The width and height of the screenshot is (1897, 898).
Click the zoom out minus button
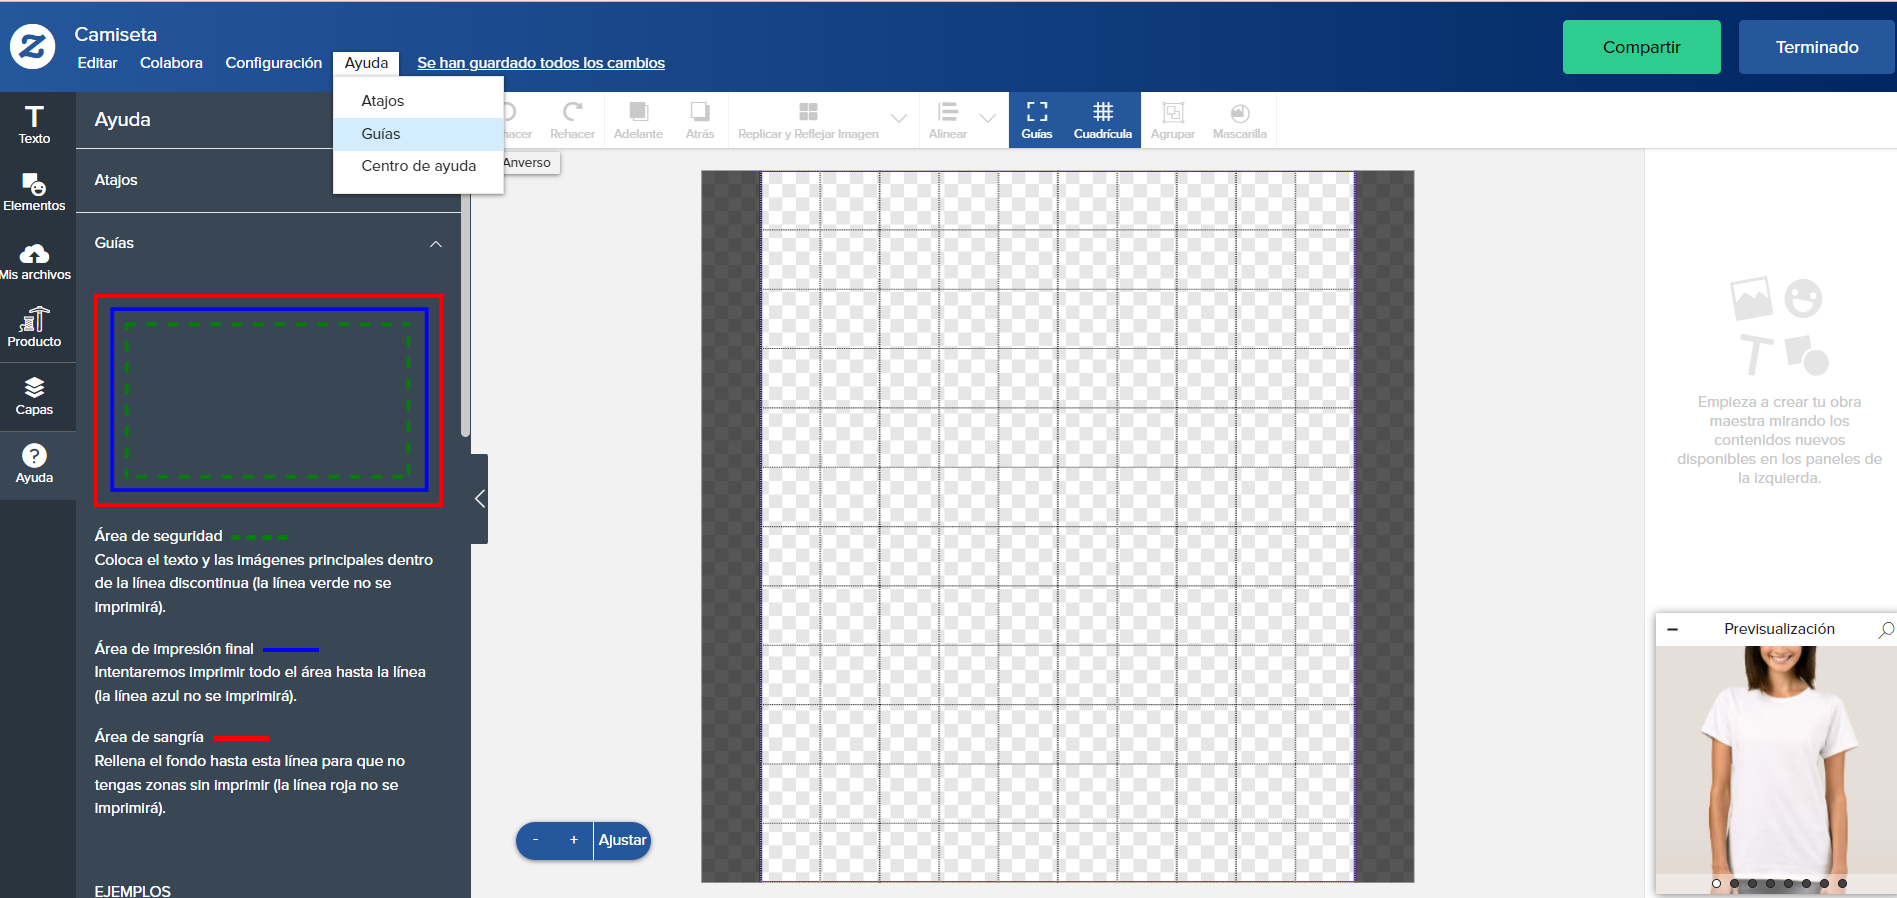point(536,840)
